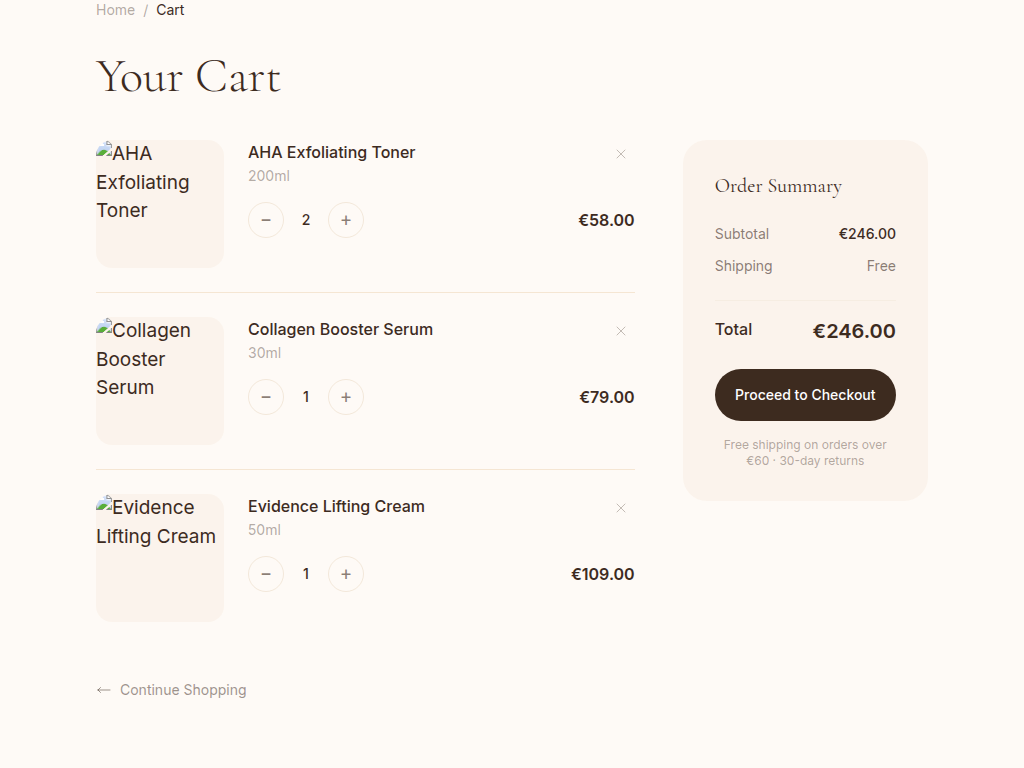Image resolution: width=1024 pixels, height=768 pixels.
Task: Open Collagen Booster Serum product image
Action: (x=160, y=381)
